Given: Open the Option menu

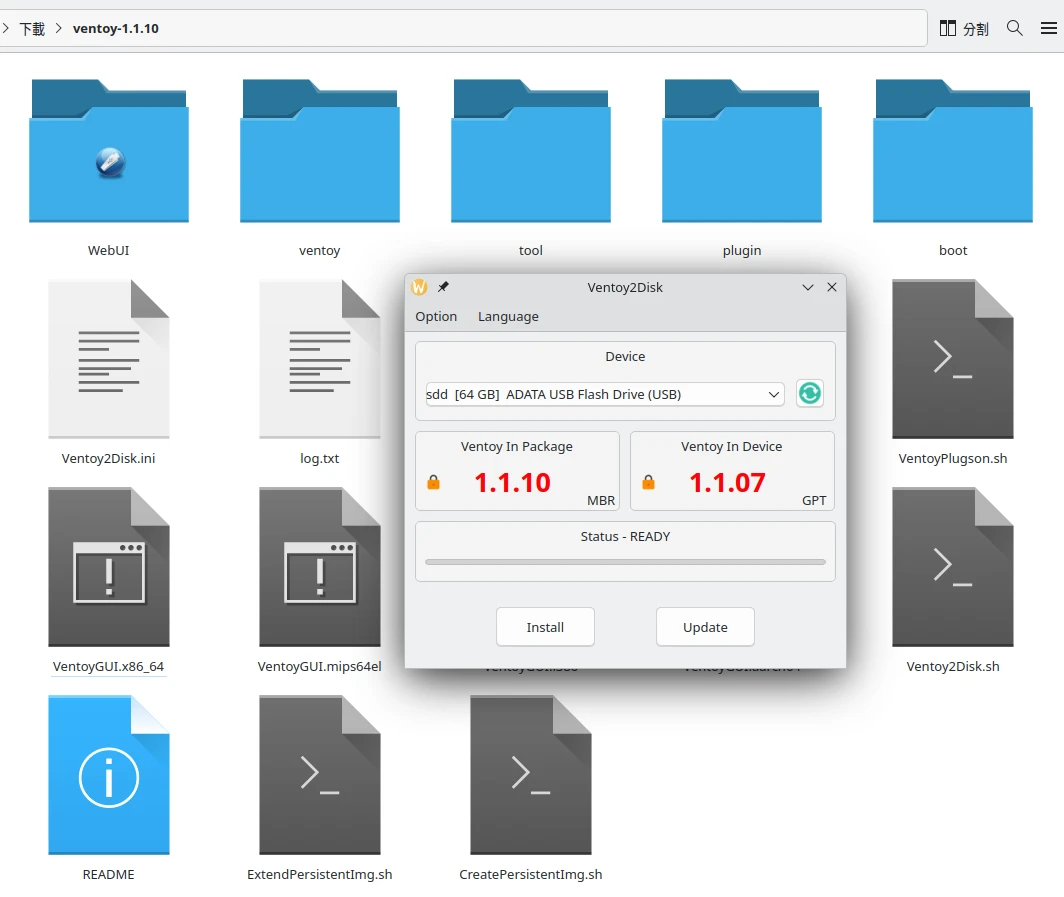Looking at the screenshot, I should 436,316.
